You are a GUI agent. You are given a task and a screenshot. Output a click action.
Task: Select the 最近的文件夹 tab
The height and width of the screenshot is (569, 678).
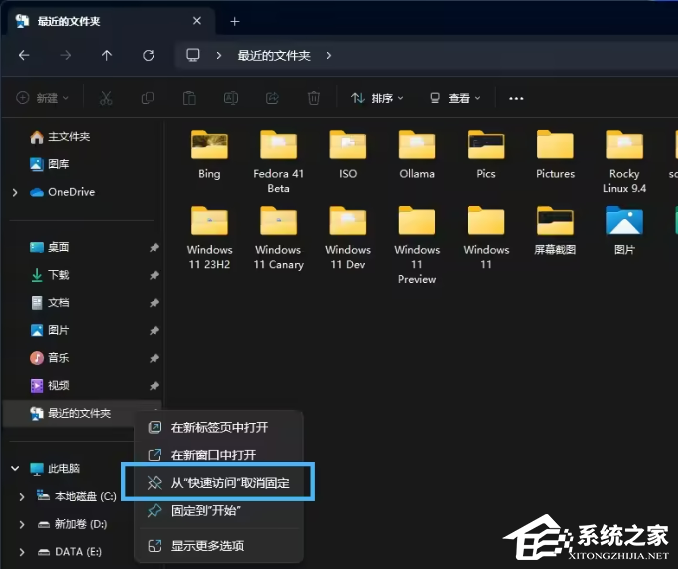[112, 21]
